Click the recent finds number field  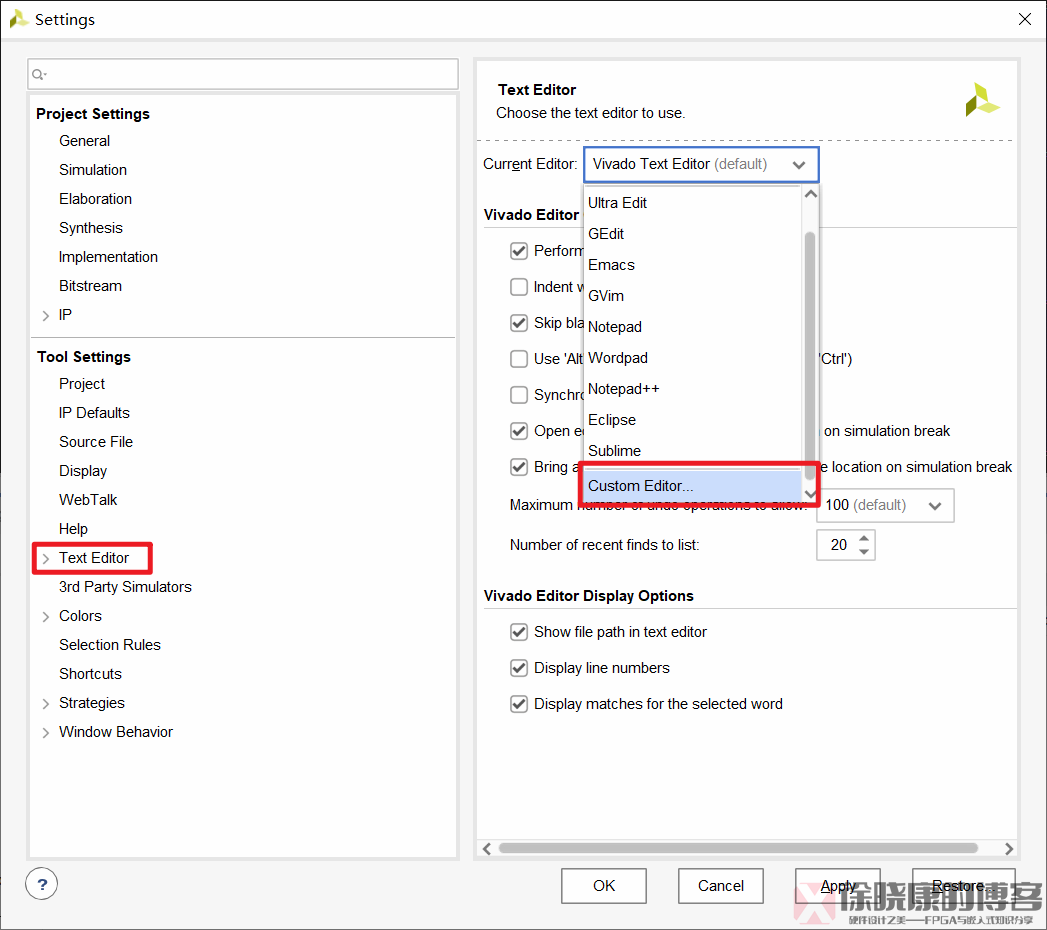pos(837,545)
